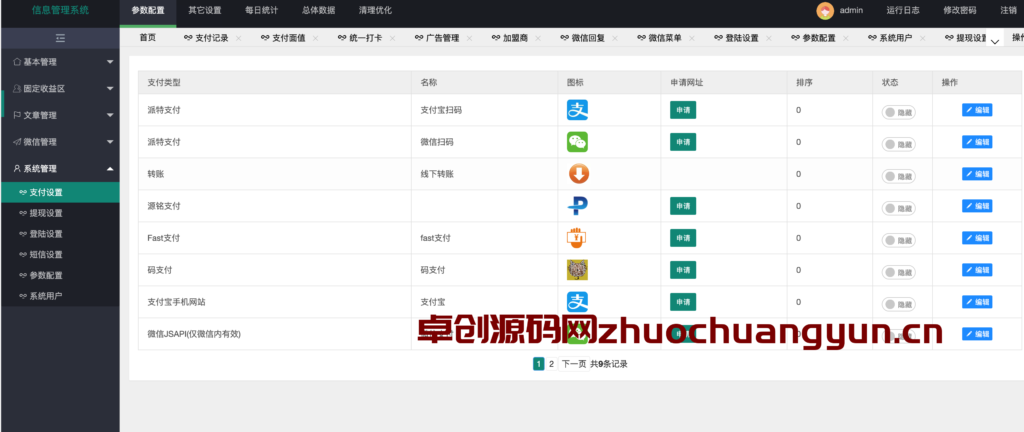This screenshot has width=1024, height=432.
Task: Select 登陆设置 in the sidebar
Action: click(60, 234)
